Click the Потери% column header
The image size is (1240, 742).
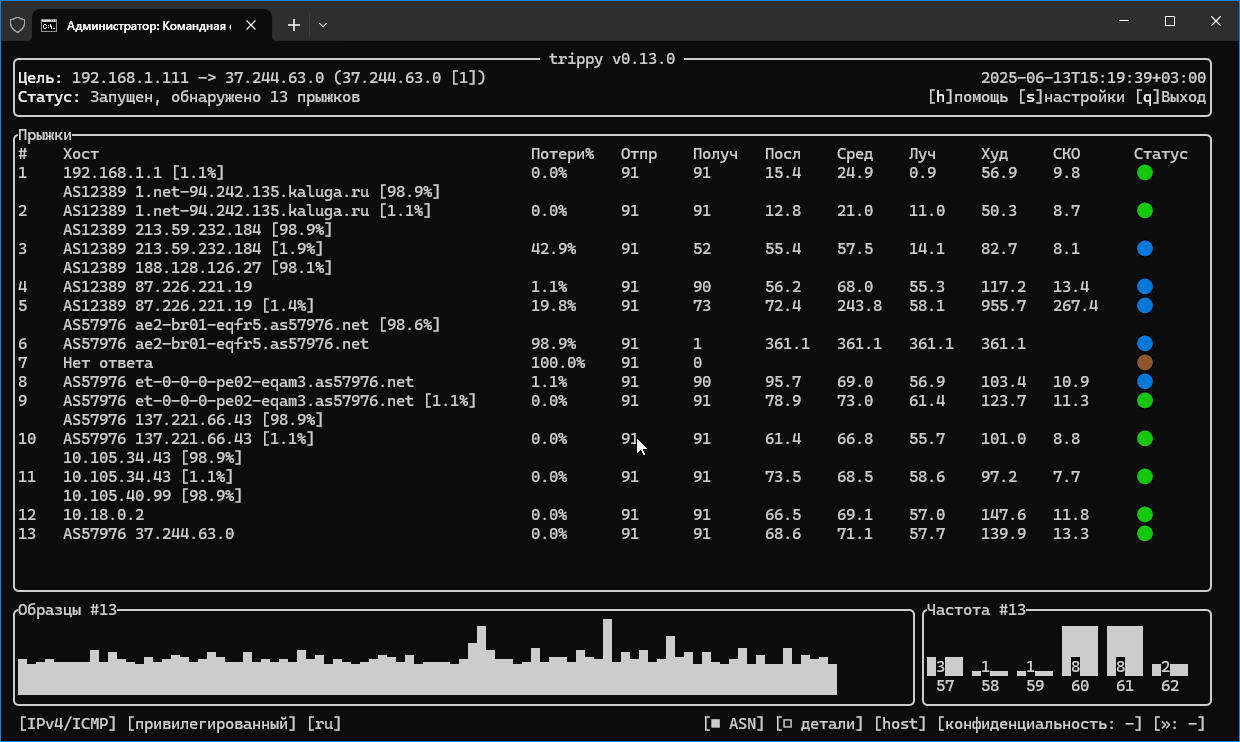click(562, 154)
